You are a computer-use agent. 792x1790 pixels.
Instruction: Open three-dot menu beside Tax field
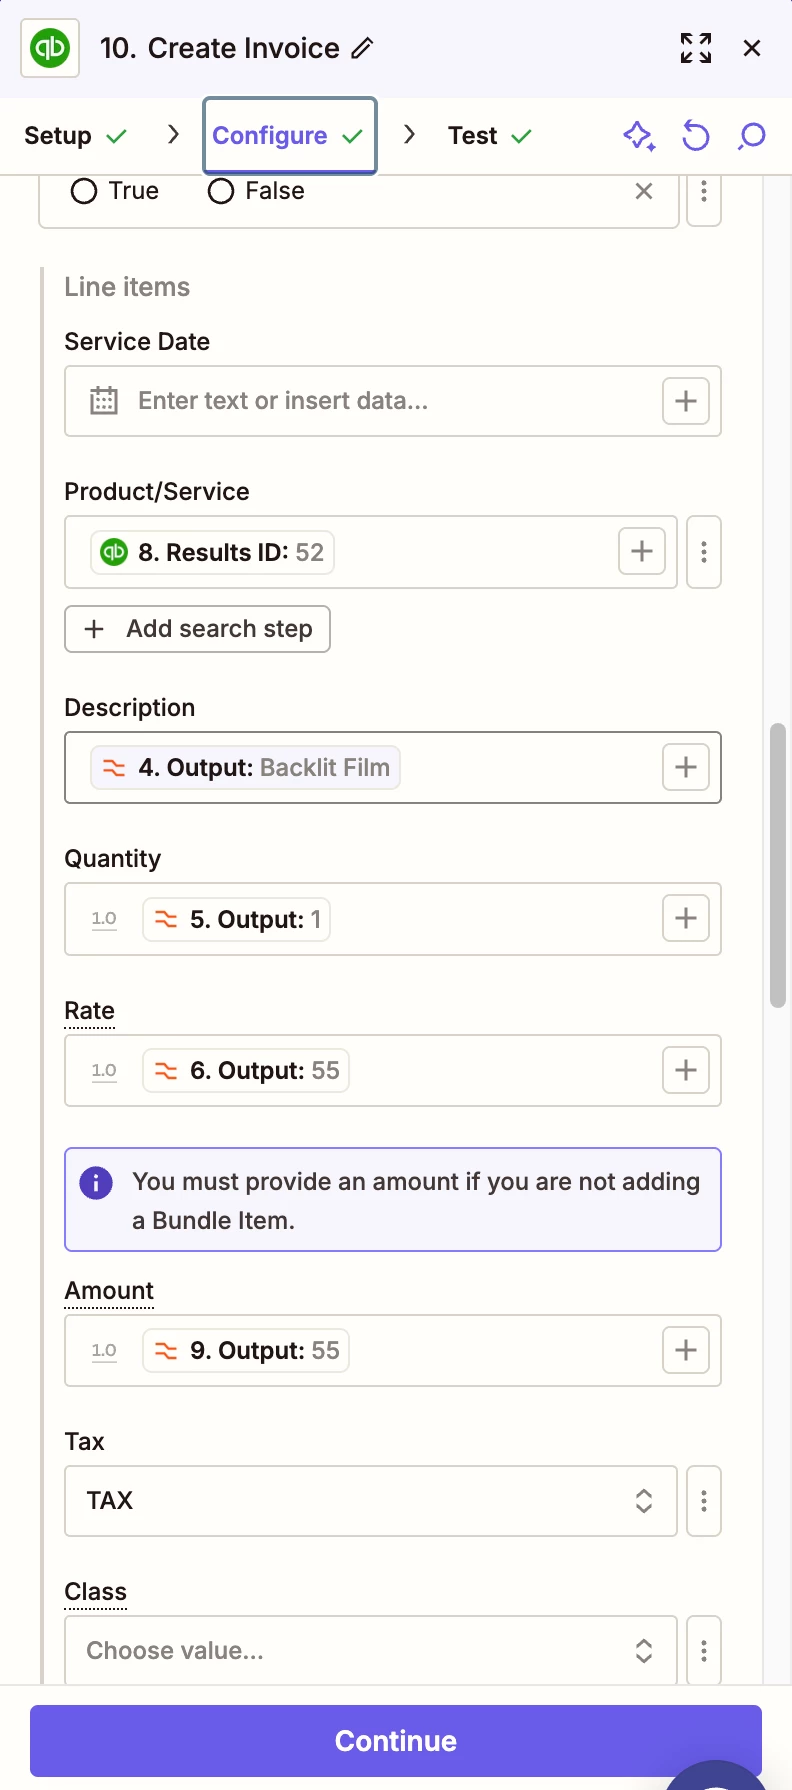pos(704,1500)
